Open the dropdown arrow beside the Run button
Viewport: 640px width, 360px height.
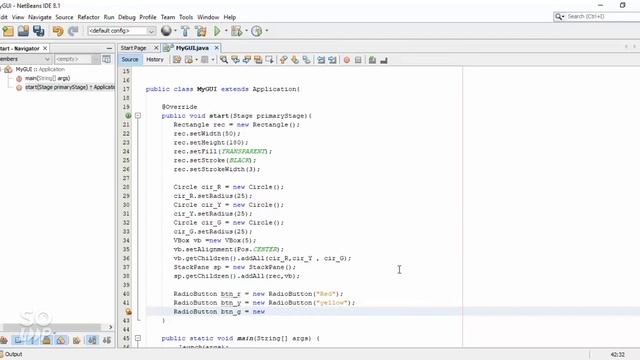coord(226,31)
